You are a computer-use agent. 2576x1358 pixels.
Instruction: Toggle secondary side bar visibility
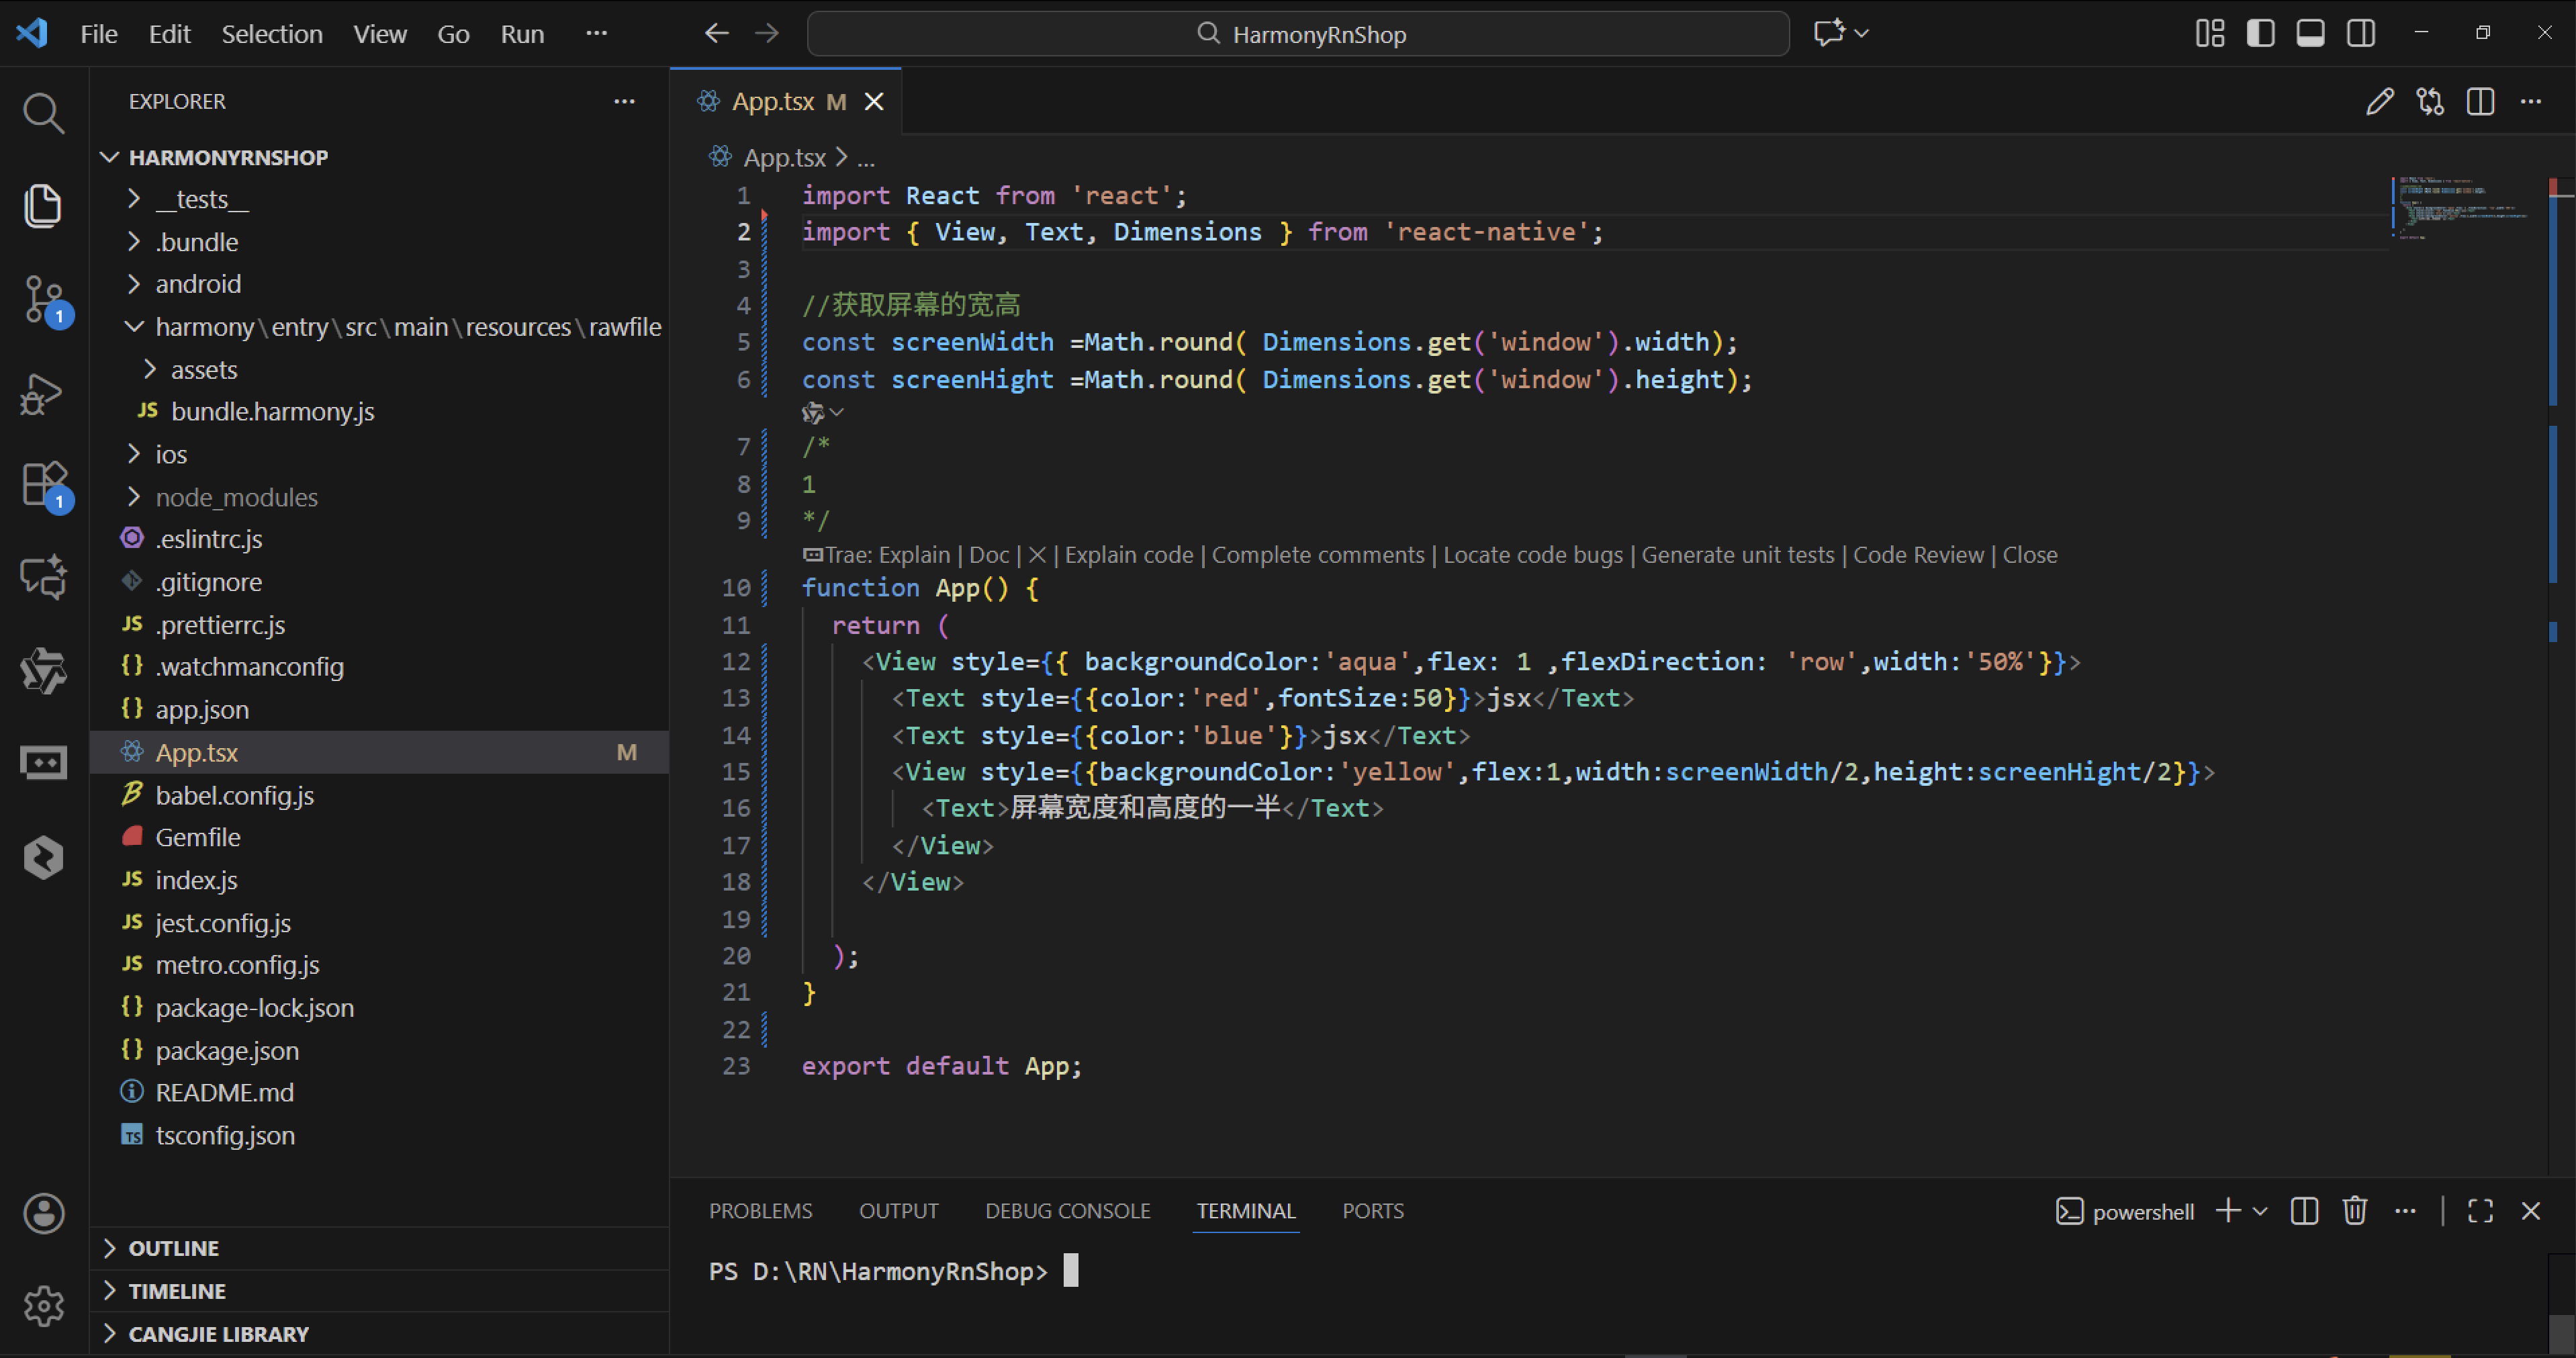point(2360,33)
